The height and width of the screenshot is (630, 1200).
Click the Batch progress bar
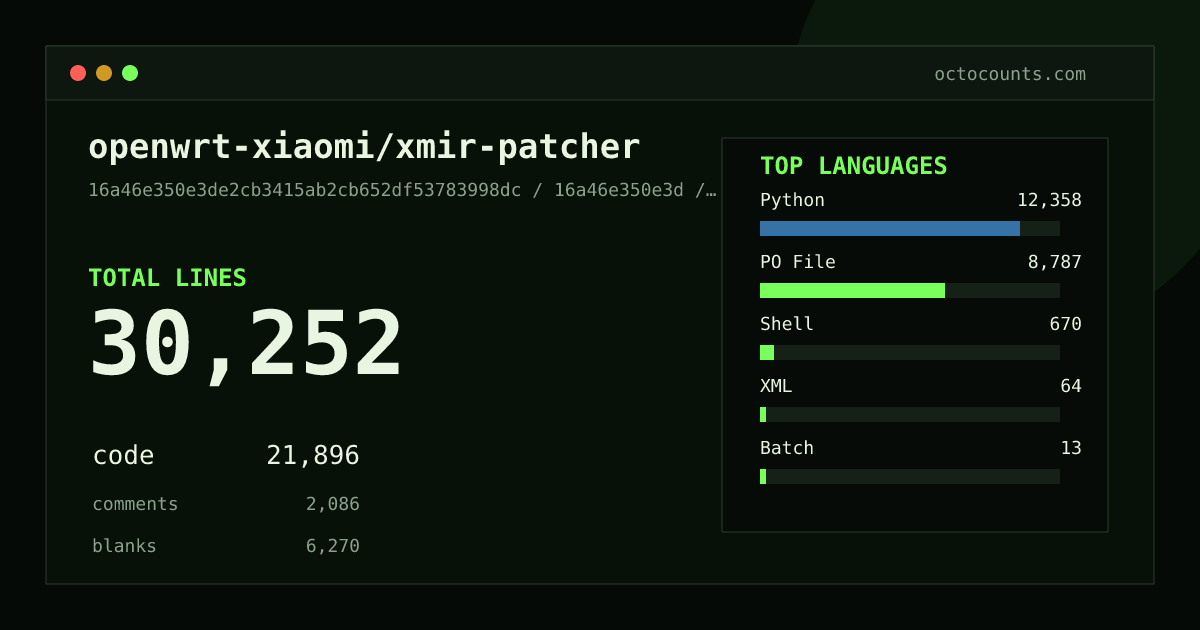click(x=910, y=476)
